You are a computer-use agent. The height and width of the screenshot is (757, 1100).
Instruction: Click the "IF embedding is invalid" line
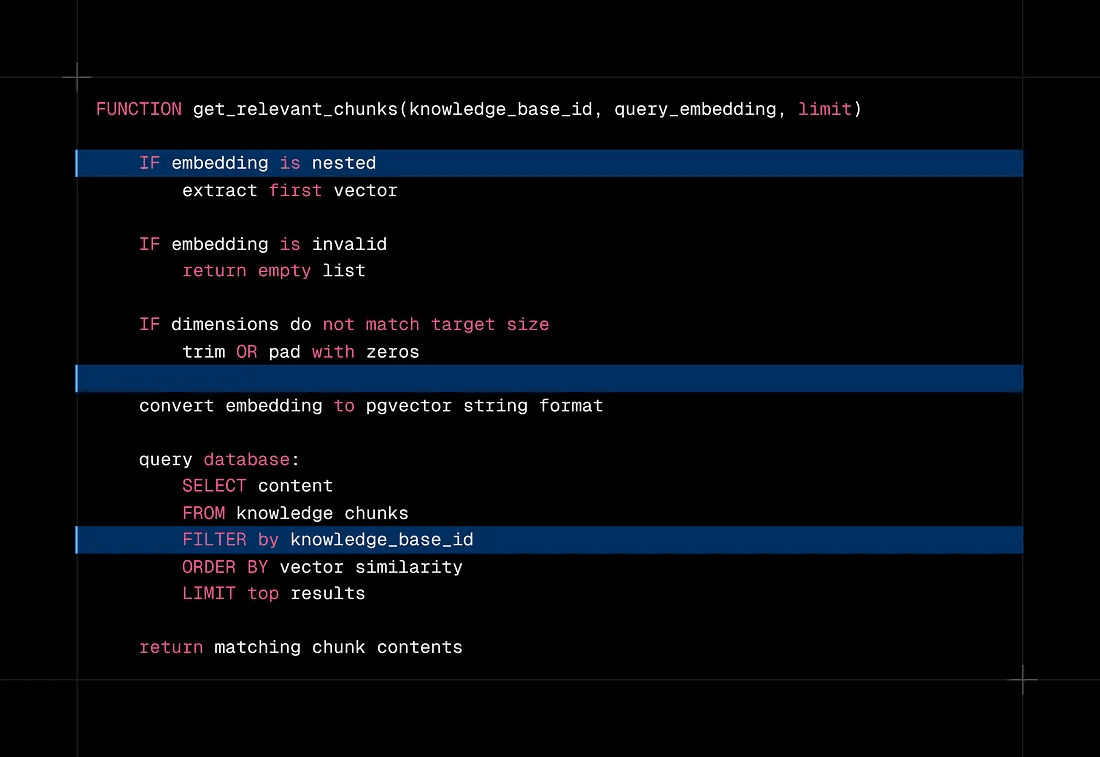pyautogui.click(x=262, y=244)
